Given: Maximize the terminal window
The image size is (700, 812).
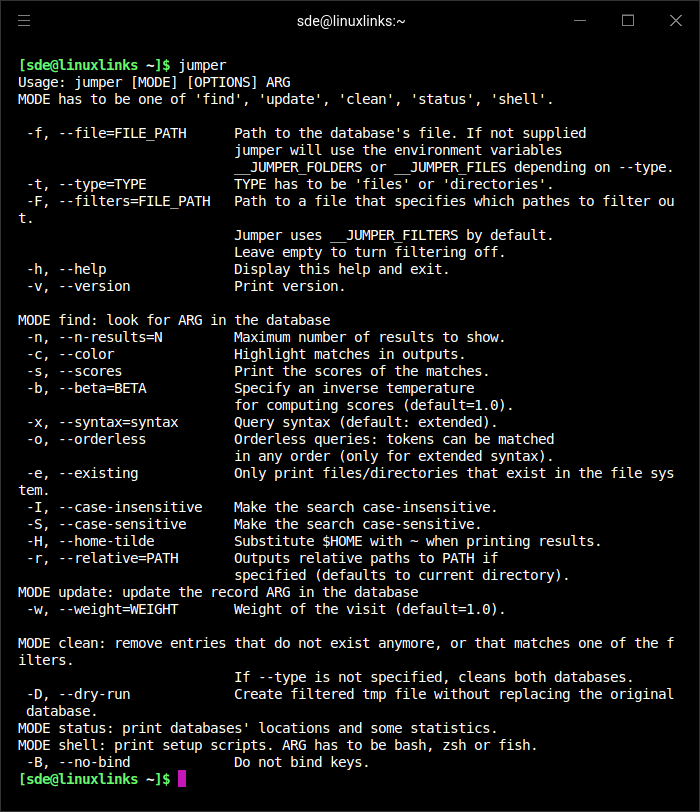Looking at the screenshot, I should tap(628, 20).
